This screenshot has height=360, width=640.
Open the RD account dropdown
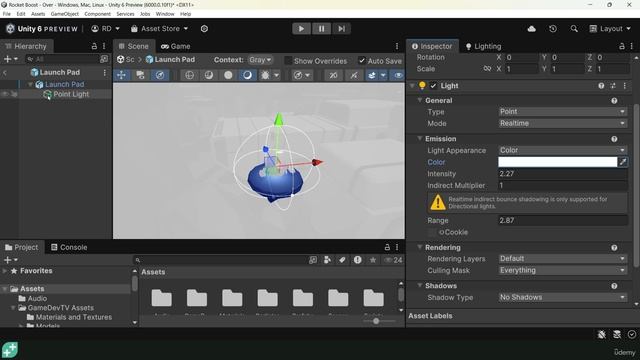click(105, 29)
